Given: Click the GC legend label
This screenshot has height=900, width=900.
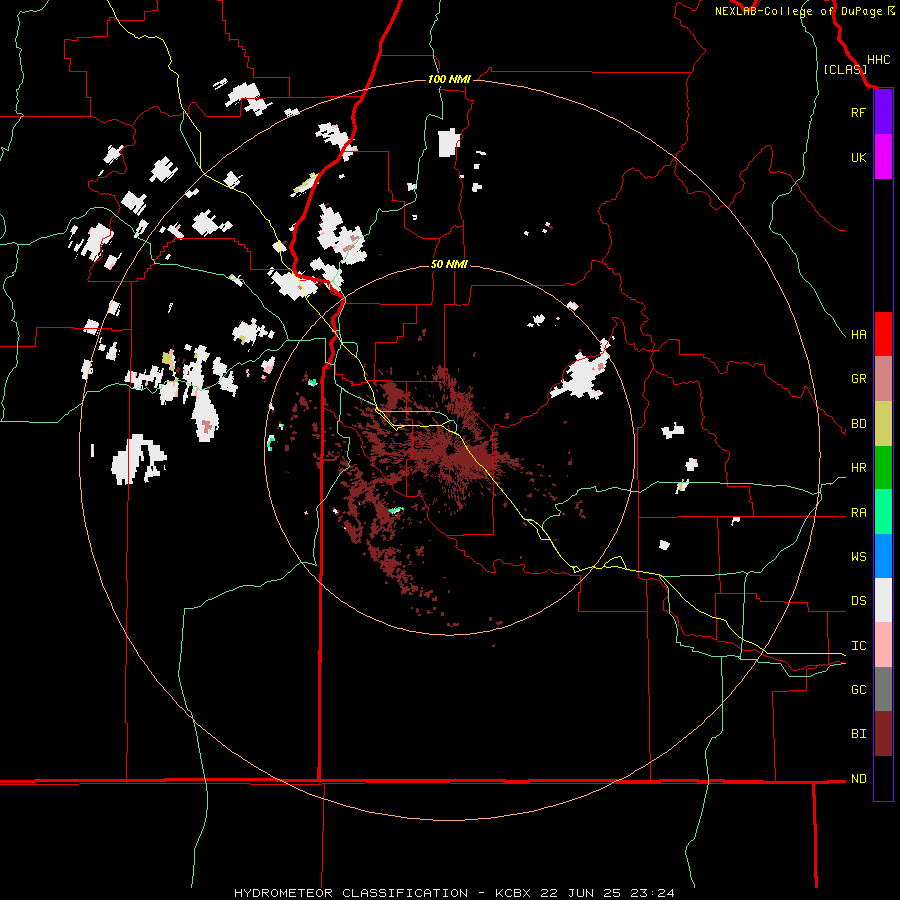Looking at the screenshot, I should click(859, 690).
